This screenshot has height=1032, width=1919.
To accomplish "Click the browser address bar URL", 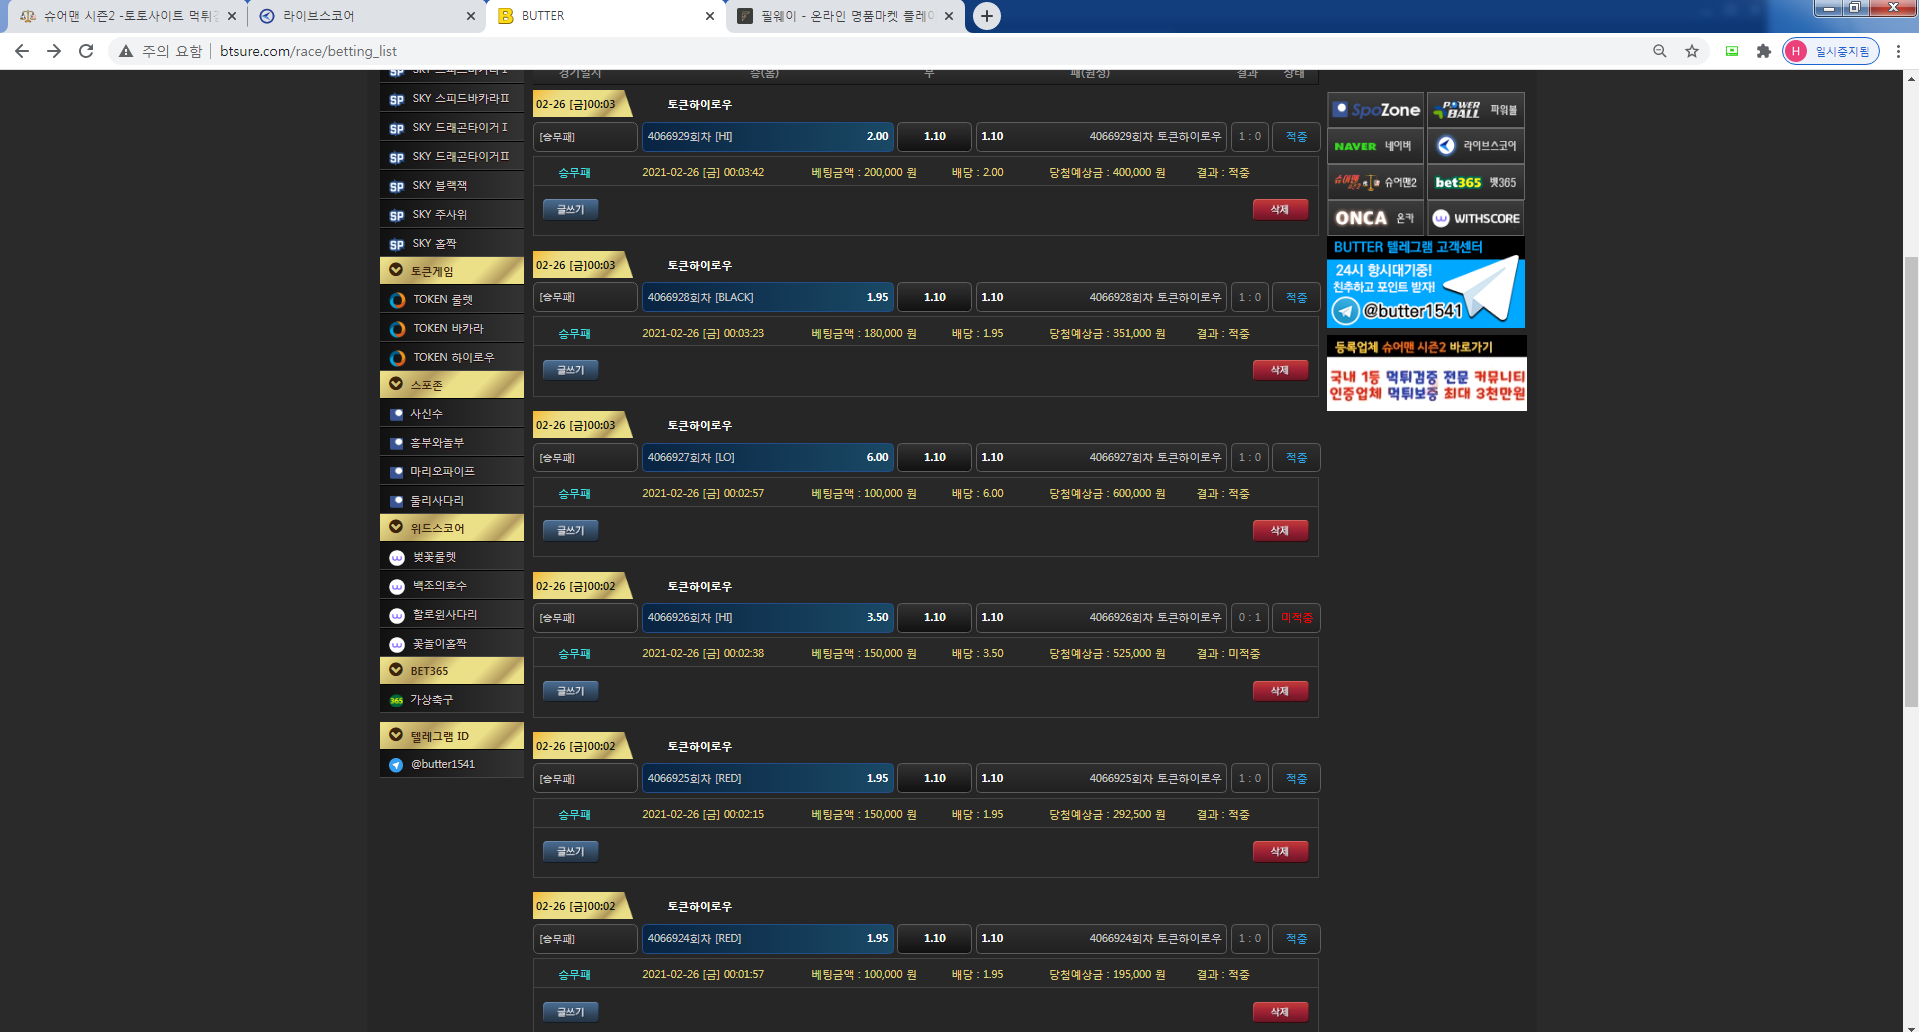I will tap(308, 51).
